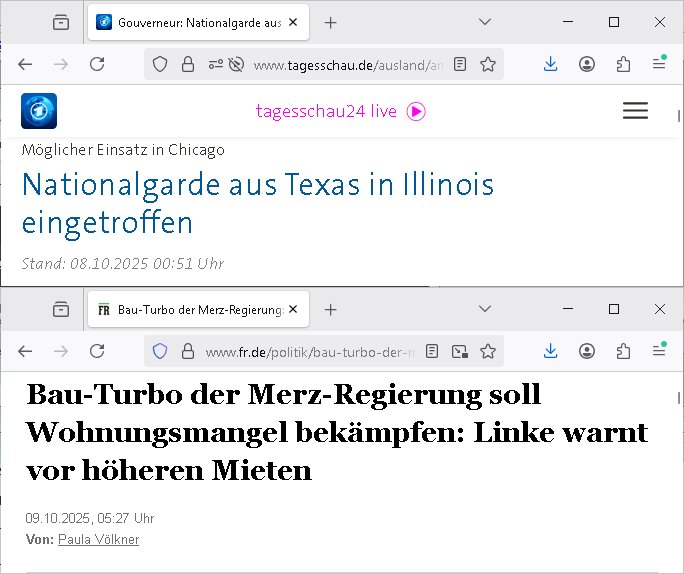Expand the tab list in the fr.de window
This screenshot has height=574, width=684.
(x=485, y=309)
